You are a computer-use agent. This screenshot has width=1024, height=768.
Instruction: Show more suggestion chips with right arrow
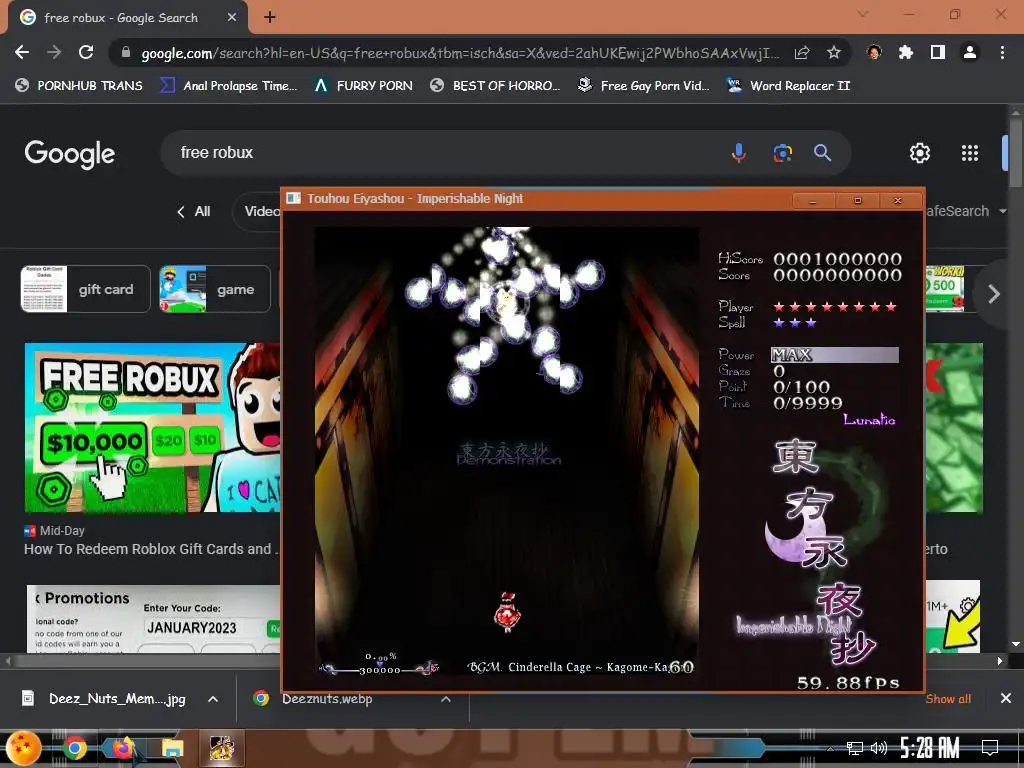pos(993,294)
